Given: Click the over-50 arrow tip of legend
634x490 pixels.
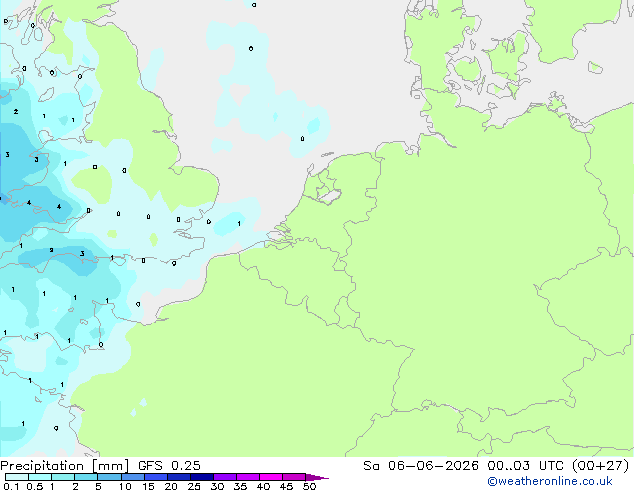Looking at the screenshot, I should tap(317, 477).
